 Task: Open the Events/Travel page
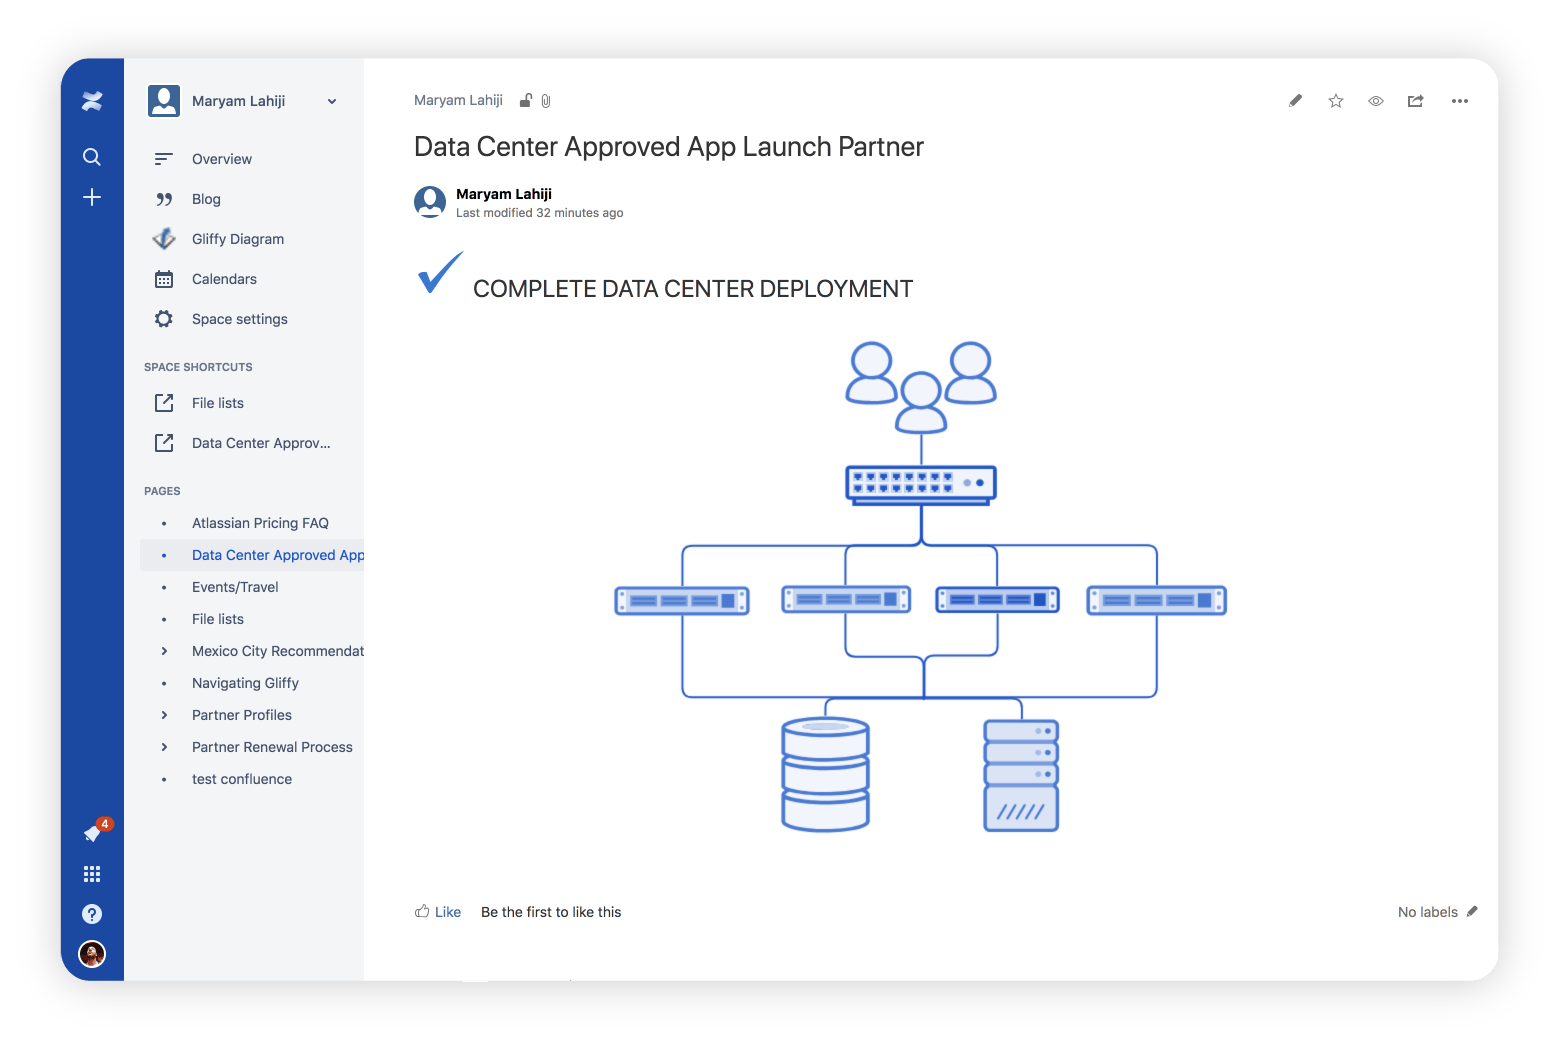pos(235,587)
